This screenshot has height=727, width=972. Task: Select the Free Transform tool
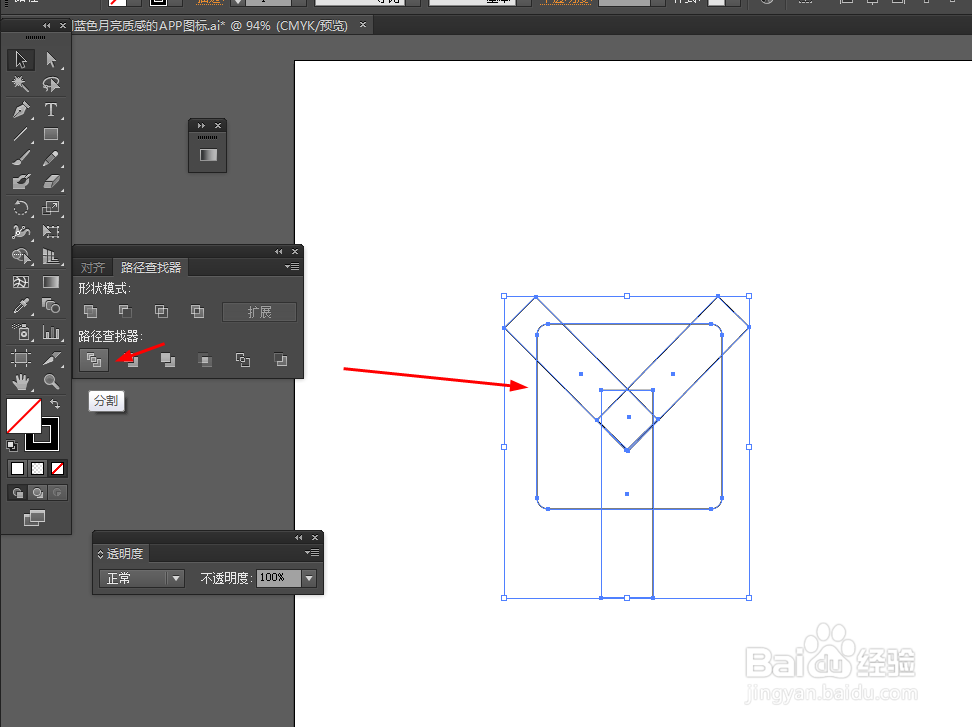[51, 232]
